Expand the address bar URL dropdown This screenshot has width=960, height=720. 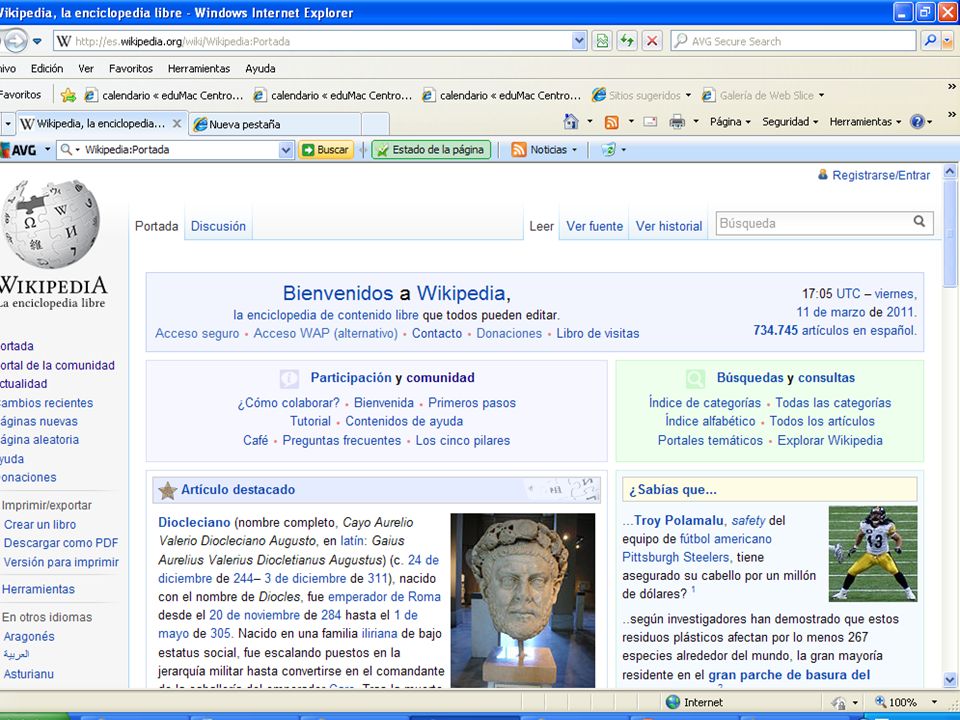click(579, 41)
